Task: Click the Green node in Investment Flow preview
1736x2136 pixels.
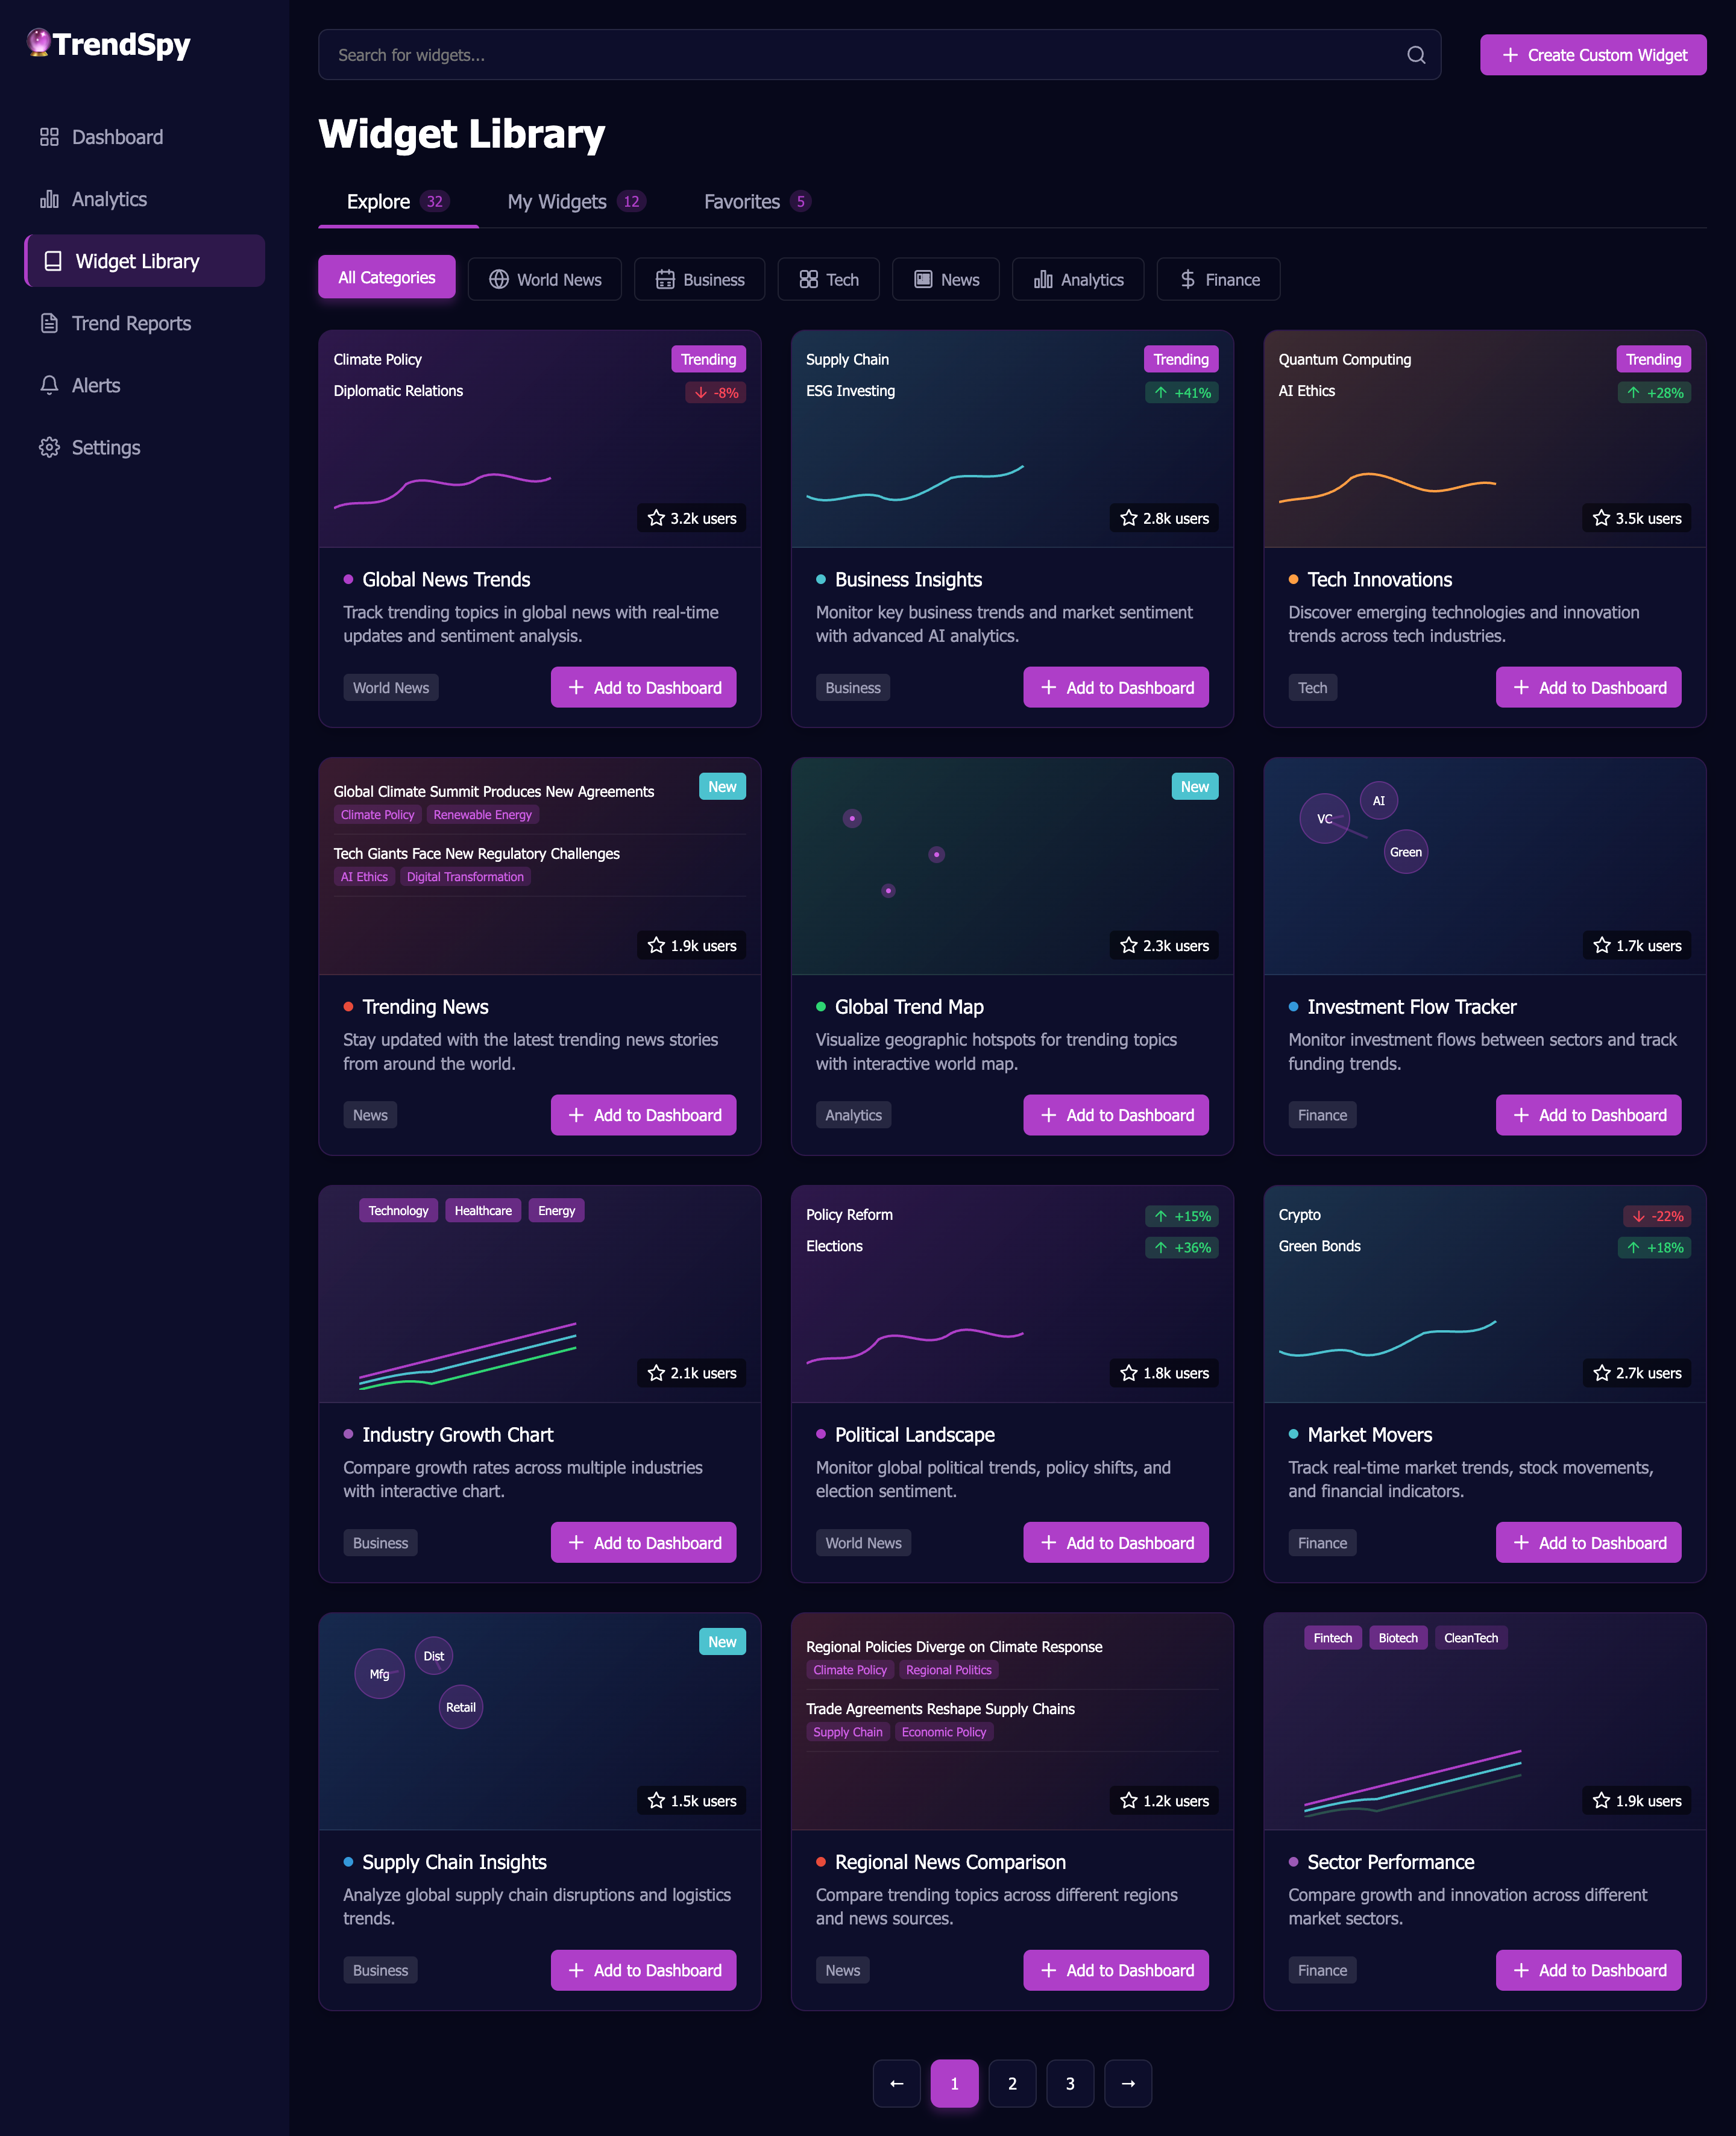Action: [1405, 852]
